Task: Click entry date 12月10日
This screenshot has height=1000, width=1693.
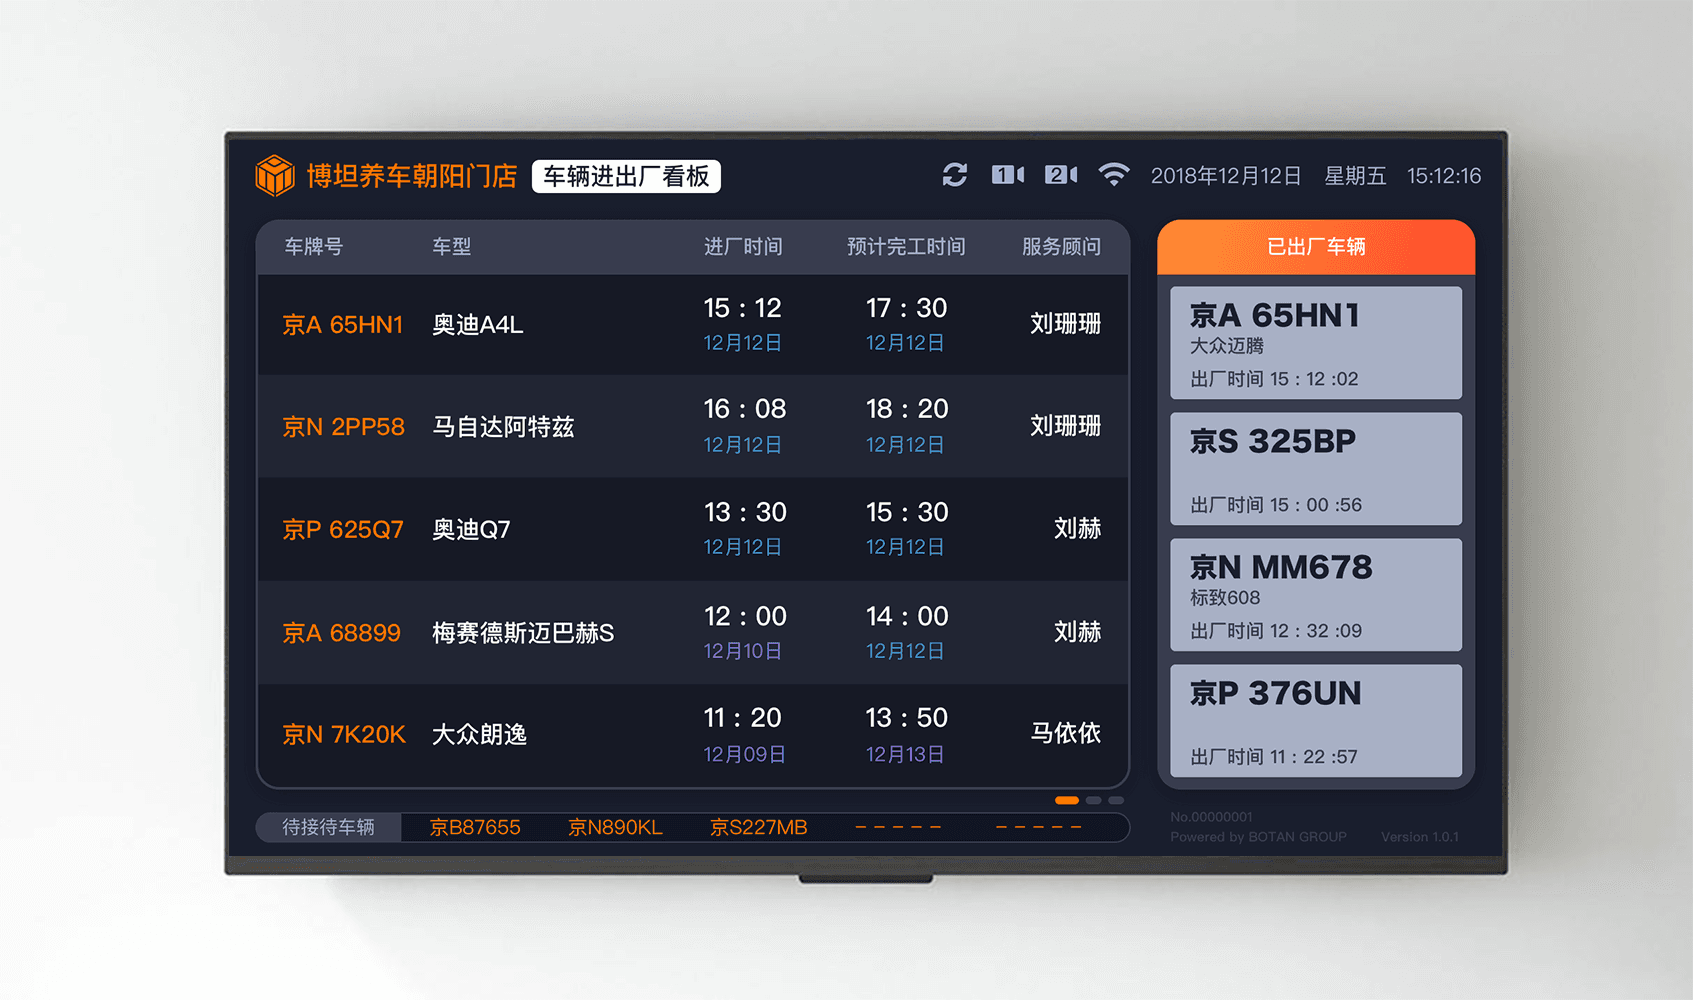Action: coord(743,651)
